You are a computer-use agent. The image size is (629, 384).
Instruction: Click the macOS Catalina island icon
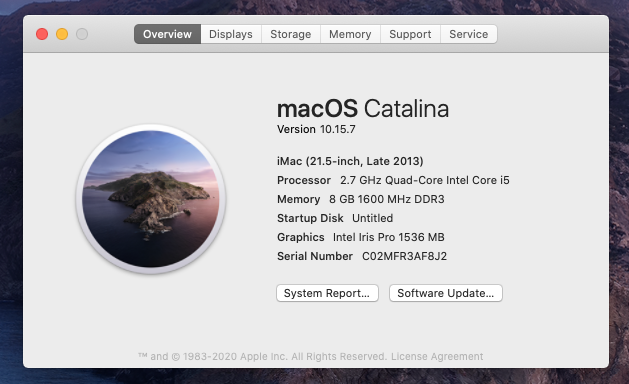click(x=151, y=199)
